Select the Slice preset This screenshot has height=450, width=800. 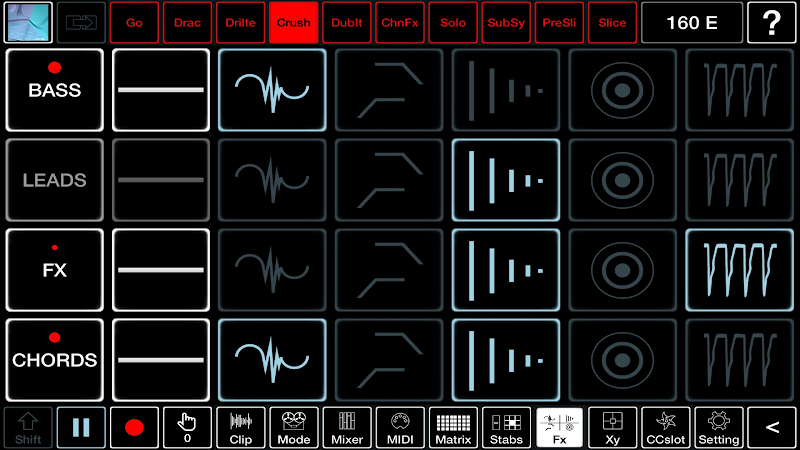pyautogui.click(x=612, y=22)
